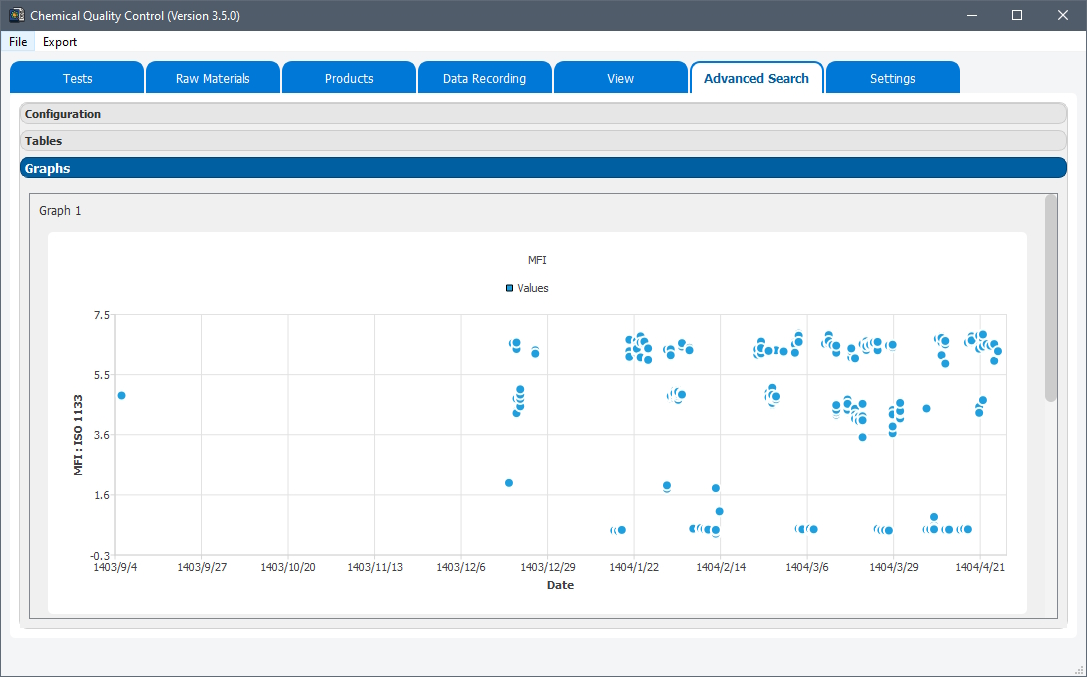Collapse the Graphs section

[x=47, y=167]
